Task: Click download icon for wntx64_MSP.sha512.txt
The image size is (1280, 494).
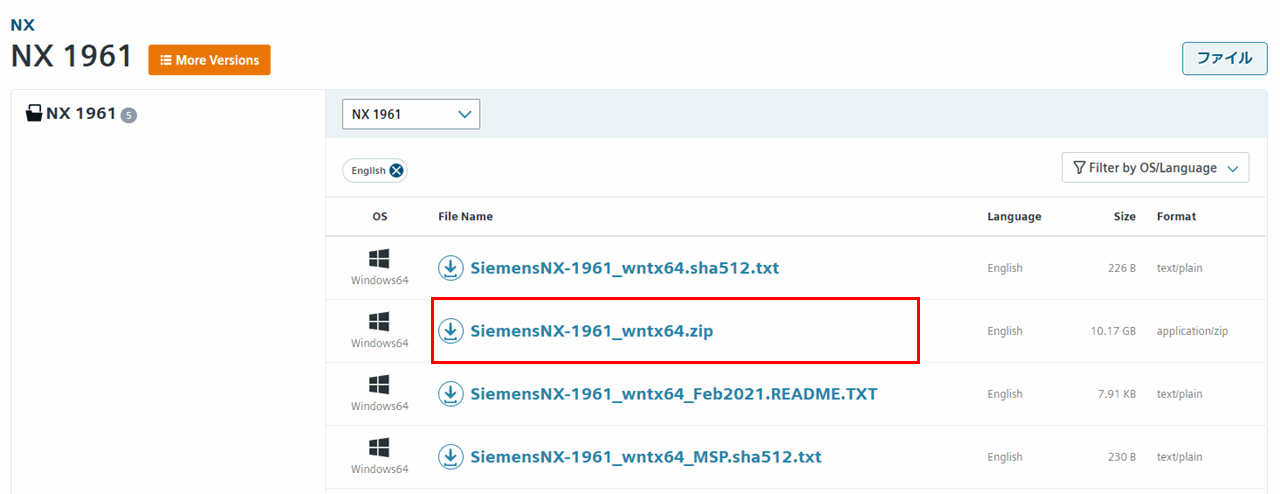Action: tap(451, 457)
